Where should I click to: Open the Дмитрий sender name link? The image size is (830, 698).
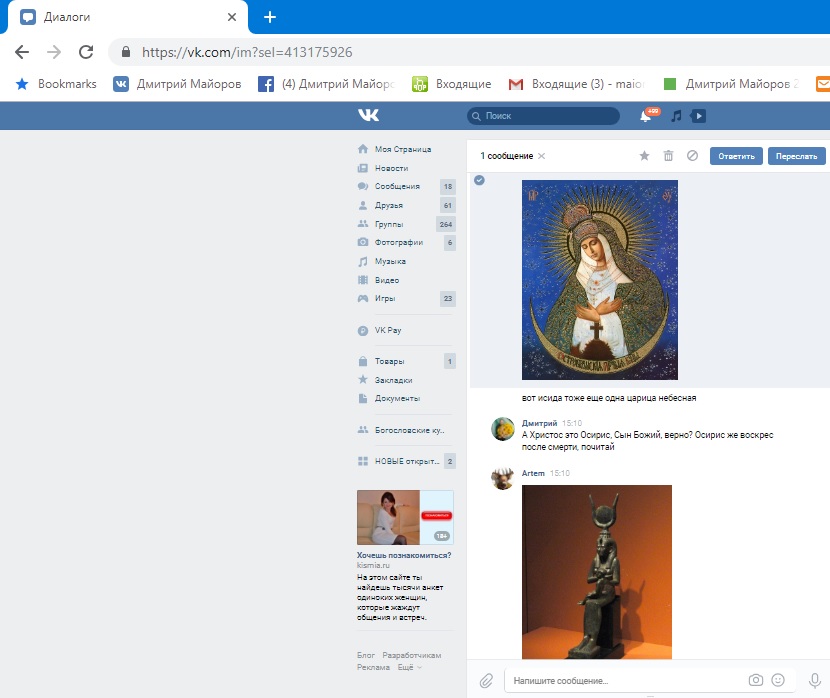pyautogui.click(x=539, y=423)
